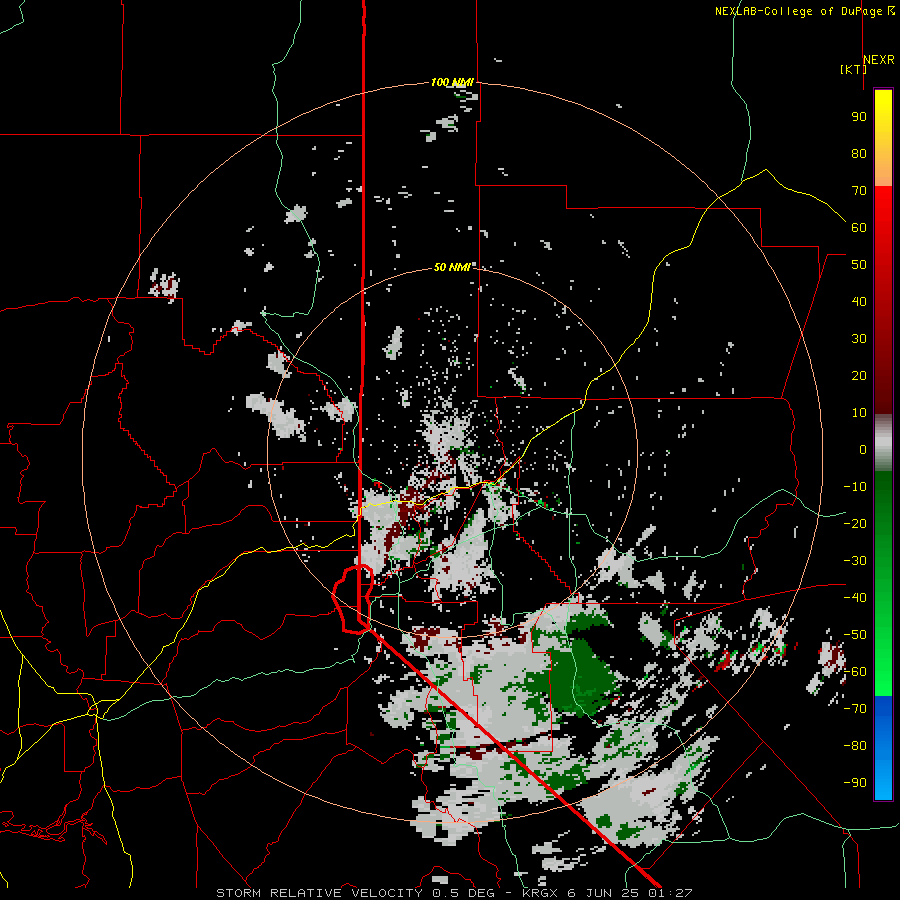Screen dimensions: 900x900
Task: Click the 70 value on the velocity scale
Action: coord(859,191)
